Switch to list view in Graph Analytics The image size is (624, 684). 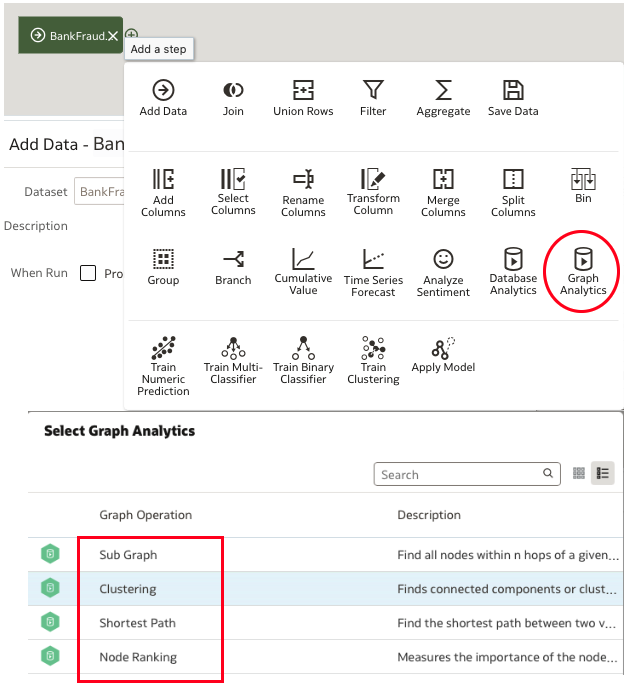(602, 473)
